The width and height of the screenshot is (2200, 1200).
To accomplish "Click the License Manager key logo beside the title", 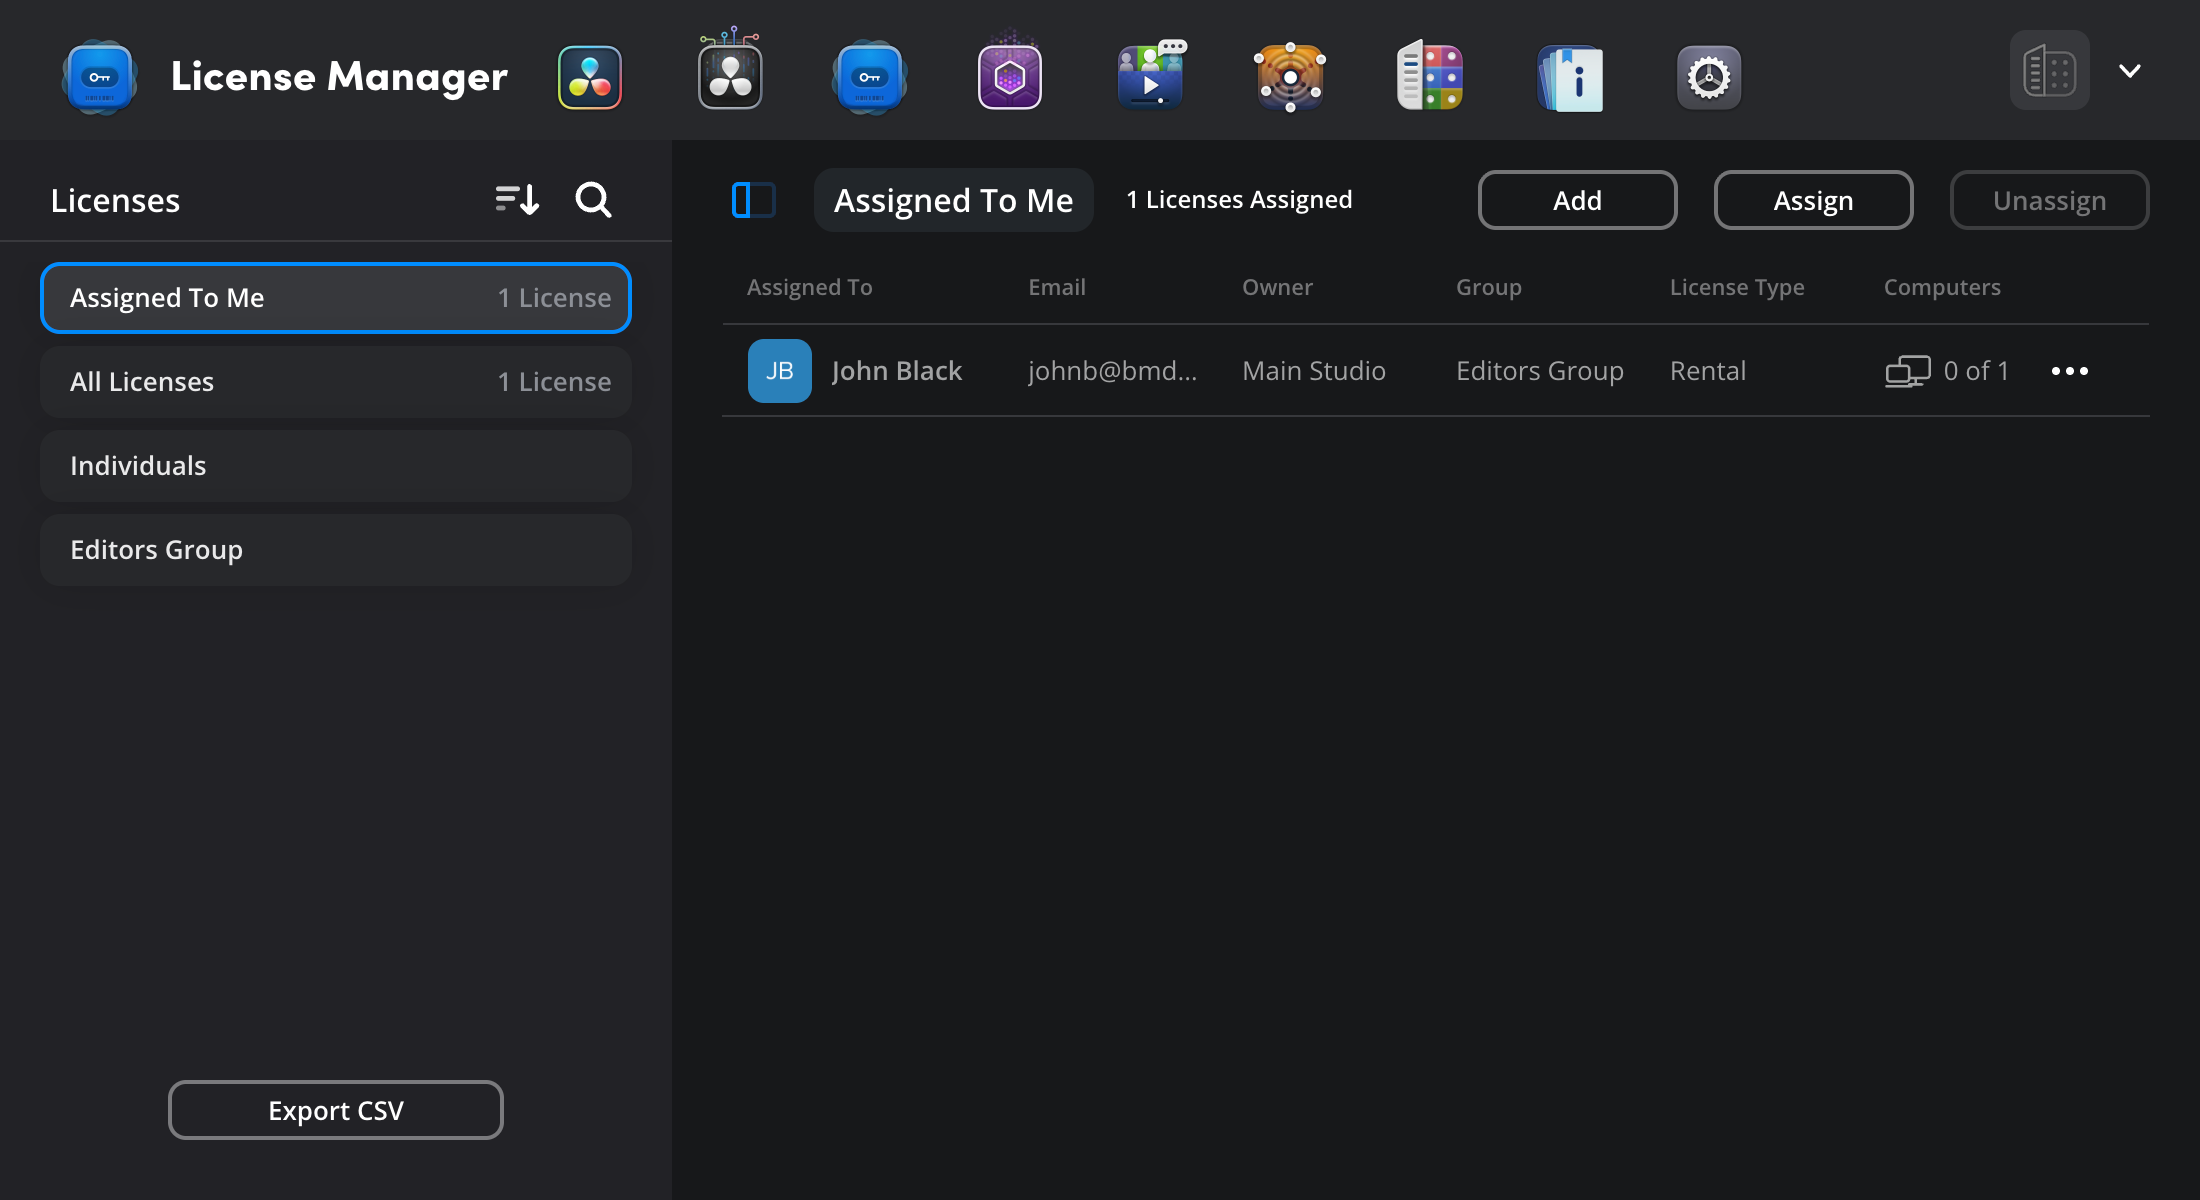I will 99,77.
